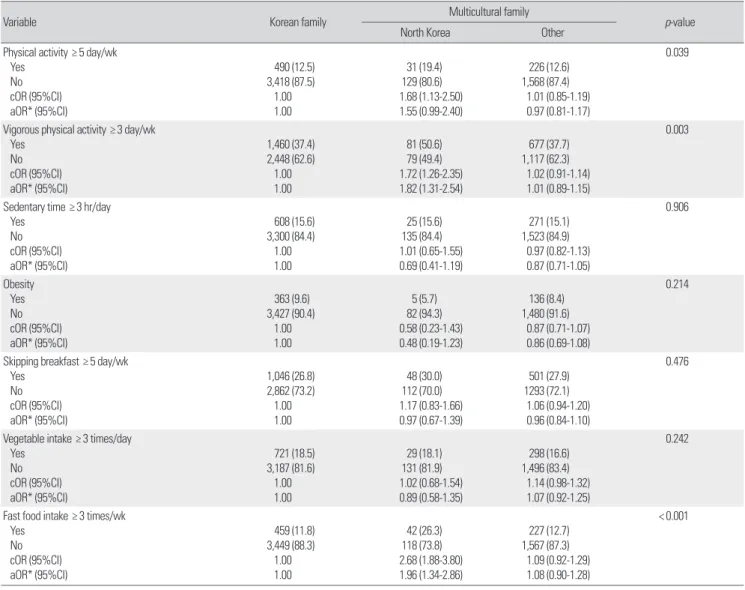Select odds ratio 1.72 (1.26-2.35)
Screen dimensions: 745x590
point(431,174)
